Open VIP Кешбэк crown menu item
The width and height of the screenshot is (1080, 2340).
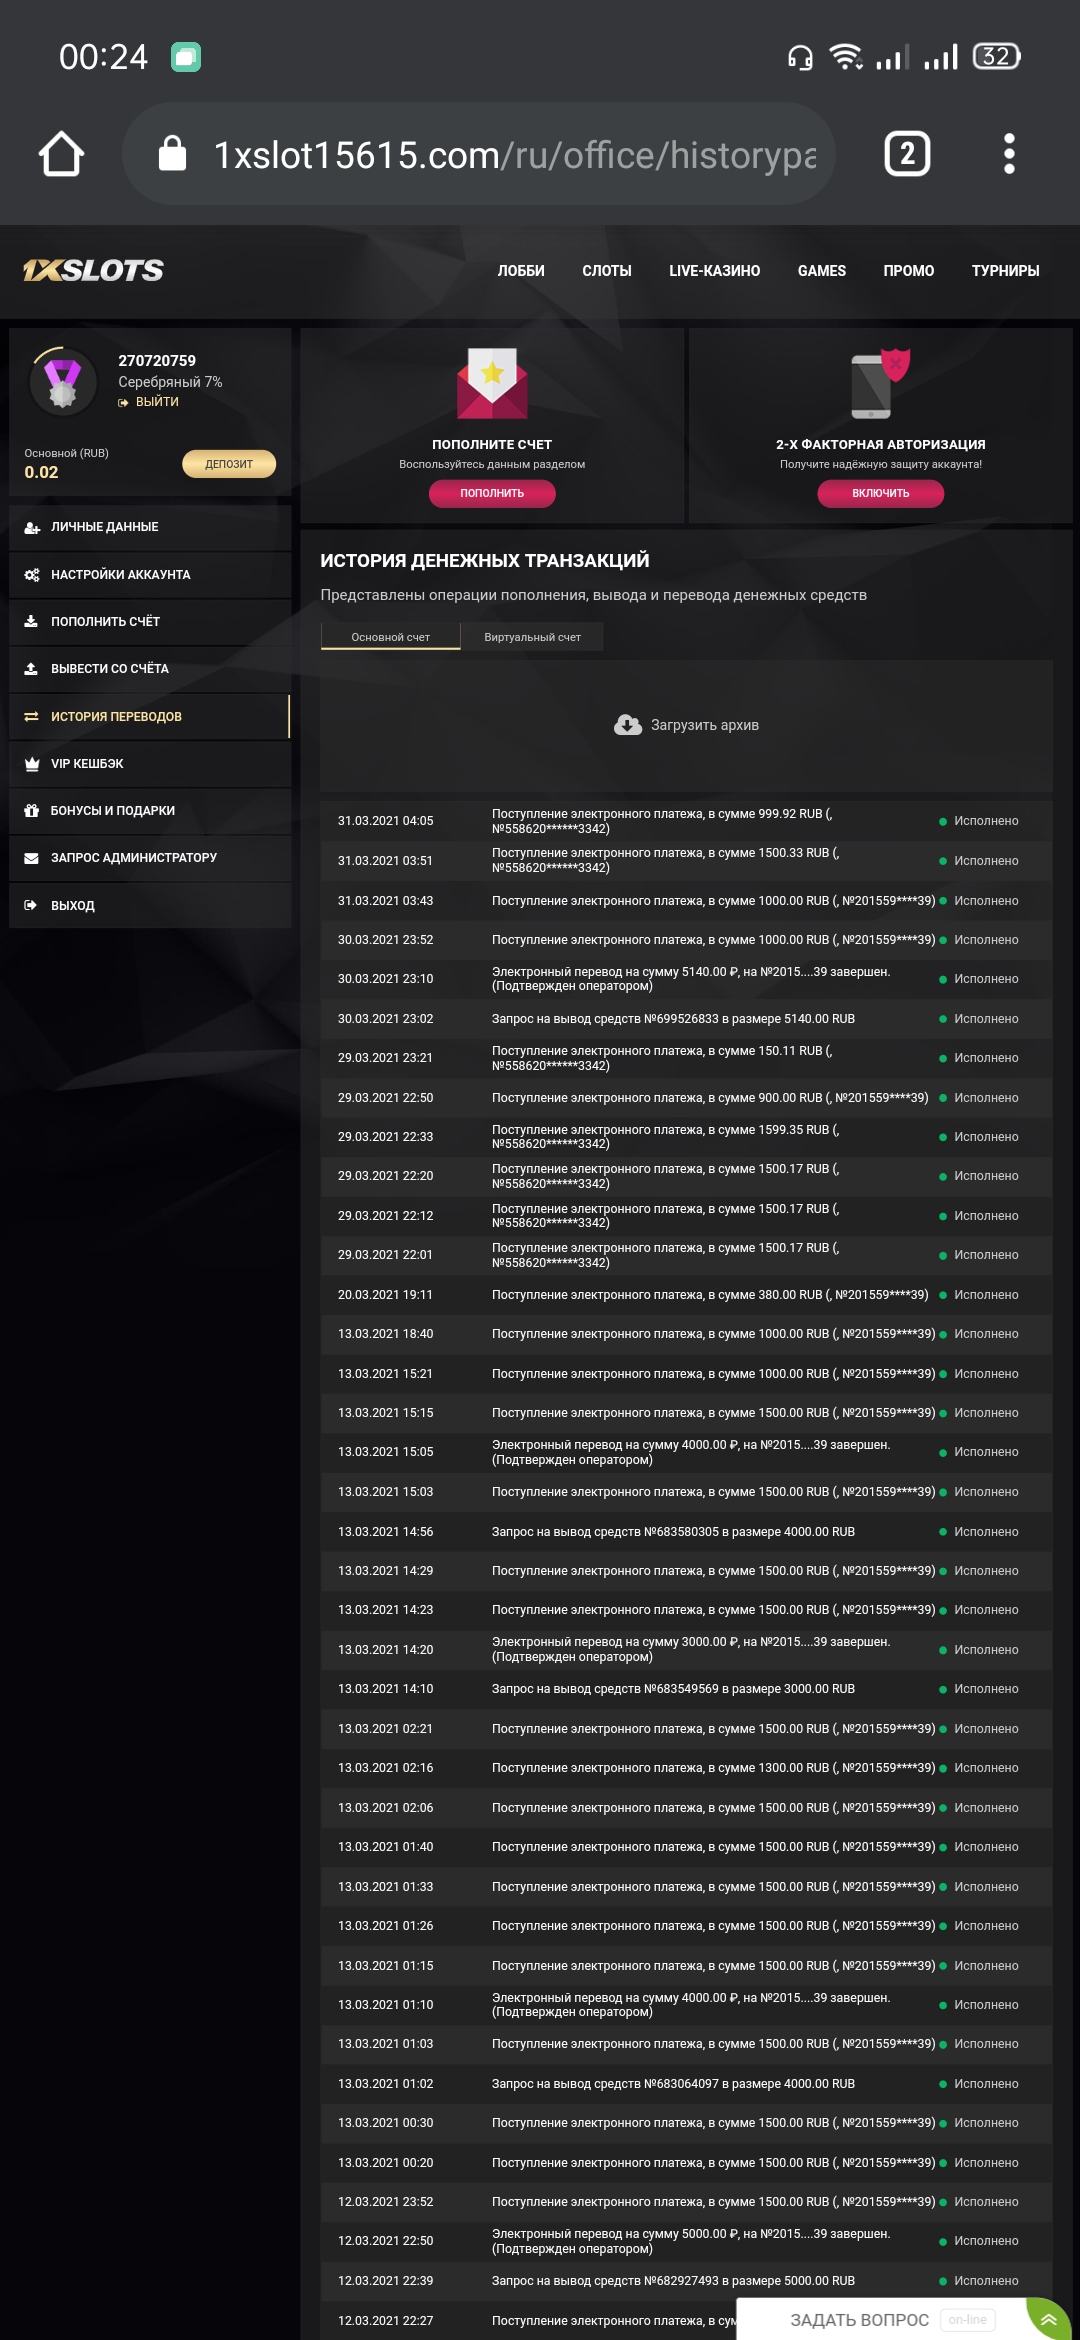tap(87, 764)
